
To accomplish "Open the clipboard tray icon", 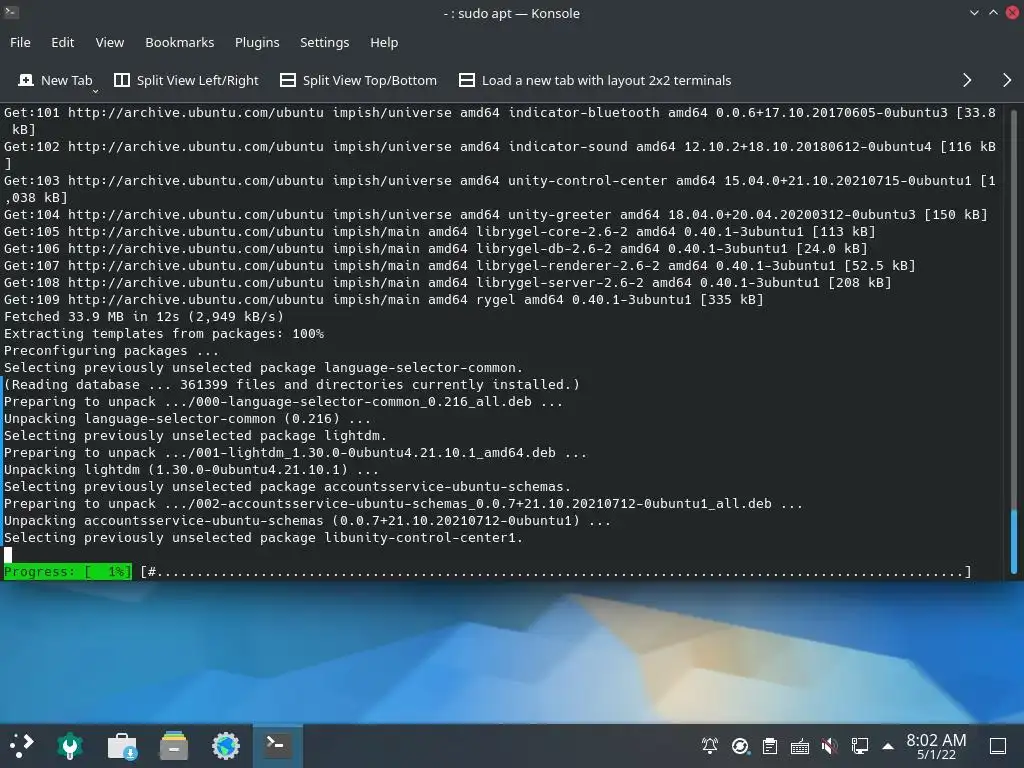I will click(x=770, y=746).
